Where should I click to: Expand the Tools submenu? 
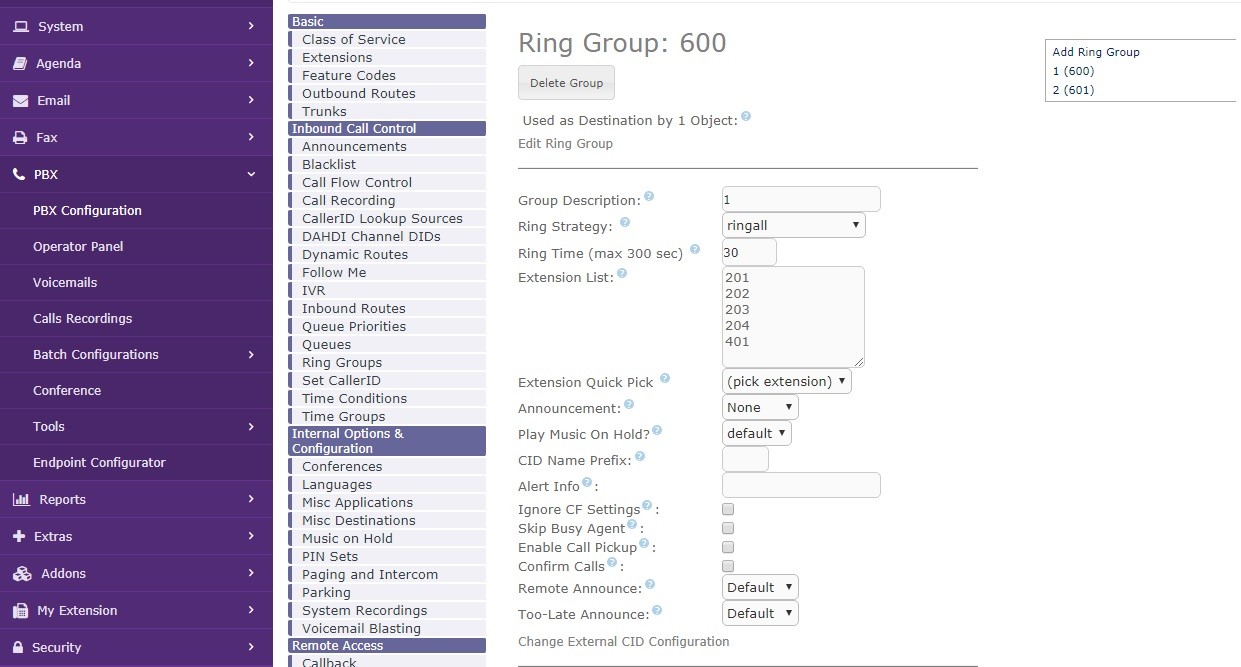(x=136, y=426)
